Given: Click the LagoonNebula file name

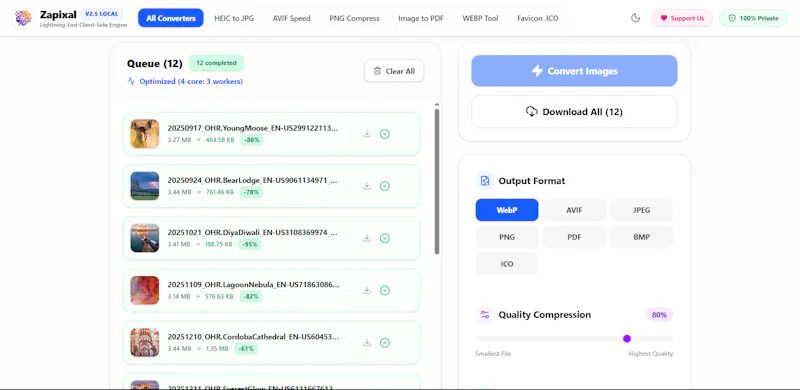Looking at the screenshot, I should [253, 284].
